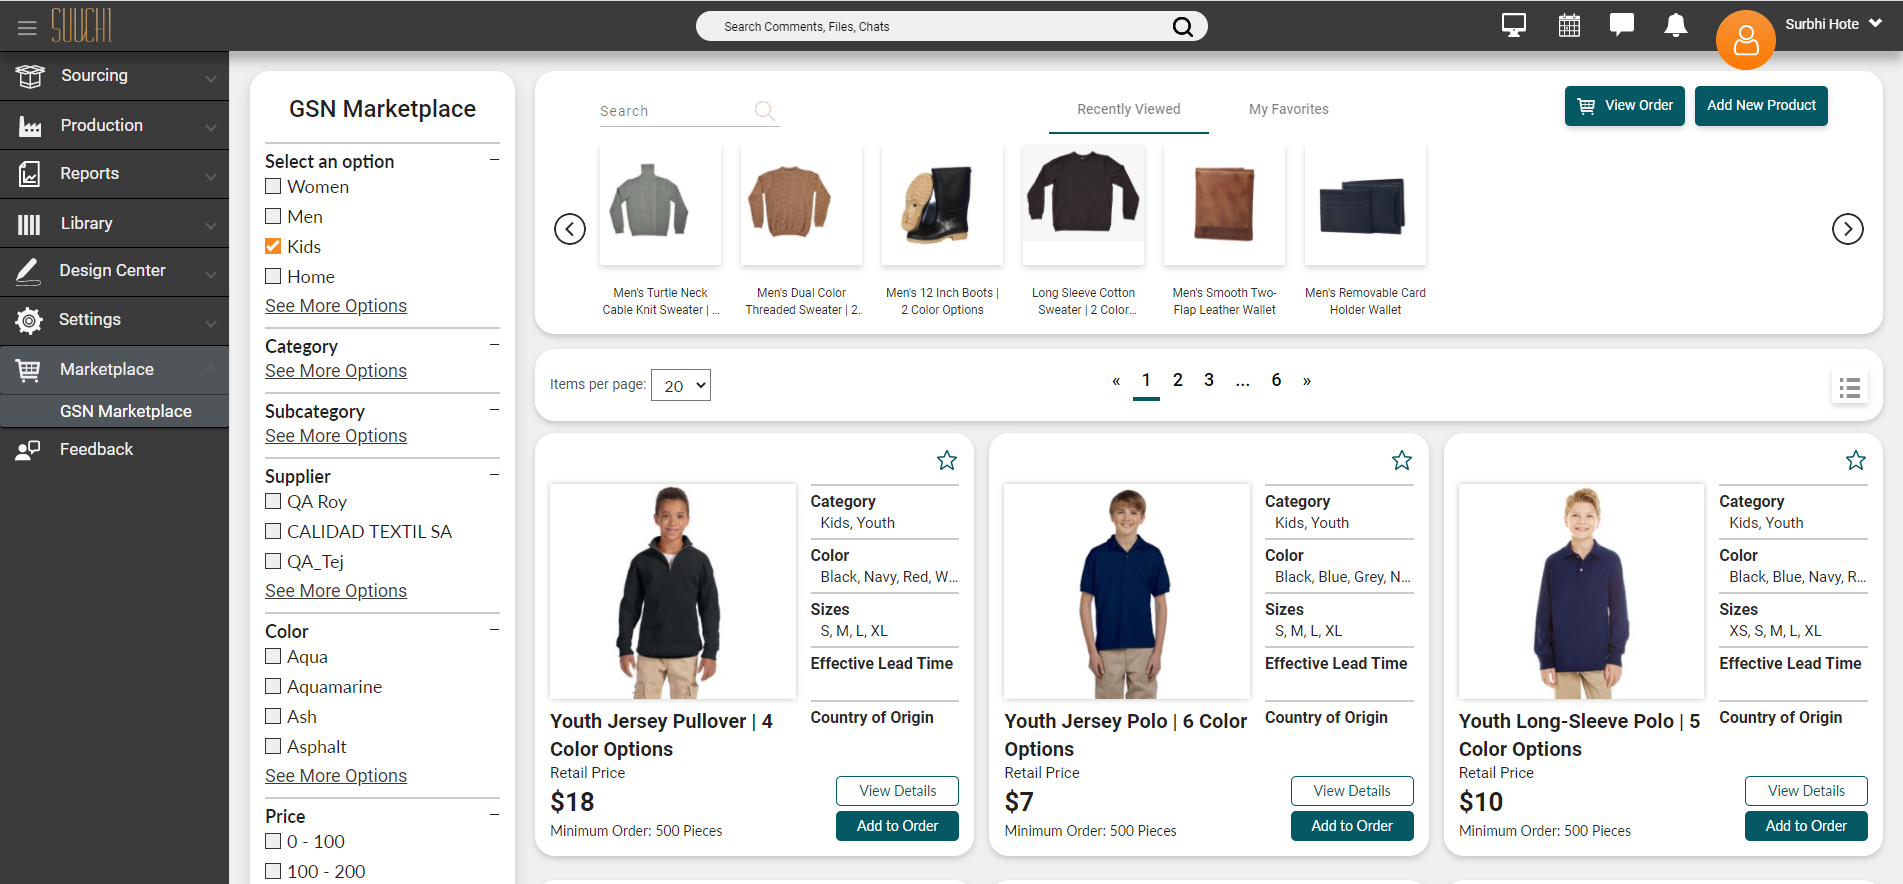Collapse the Category filter section
This screenshot has height=884, width=1903.
[x=494, y=345]
